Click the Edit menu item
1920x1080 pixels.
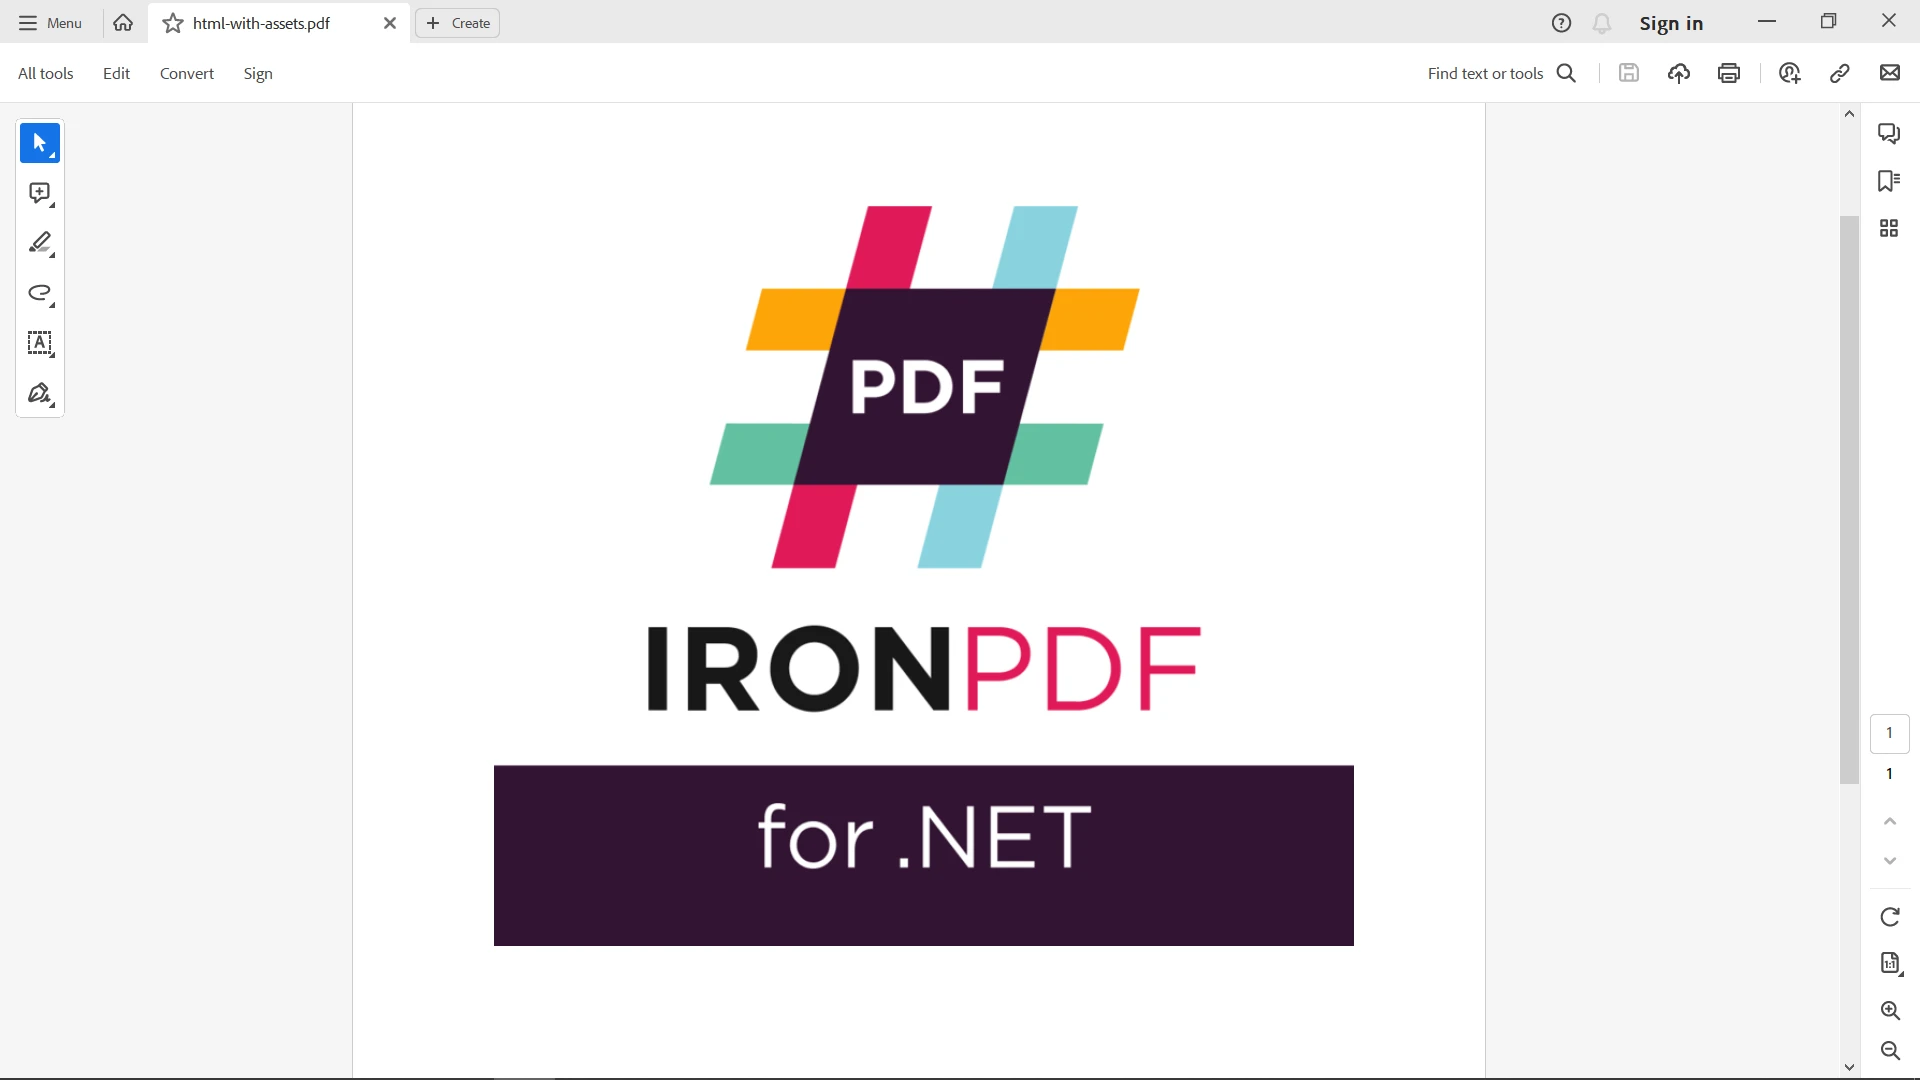pos(116,73)
